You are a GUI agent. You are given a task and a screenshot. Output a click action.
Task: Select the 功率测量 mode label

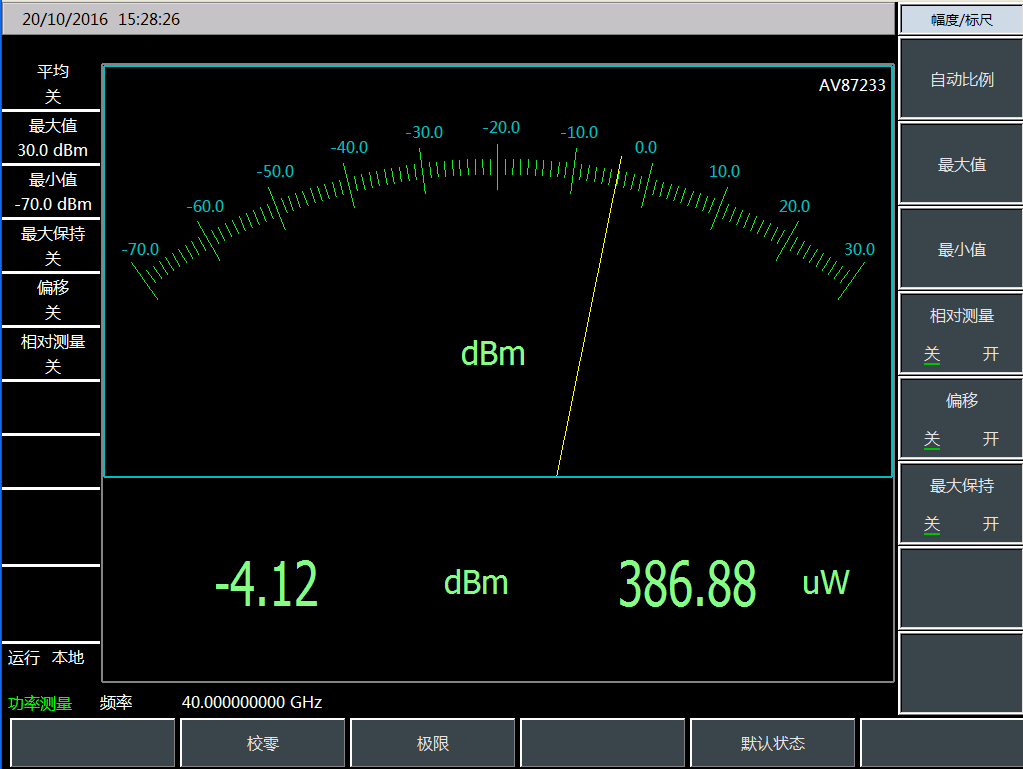tap(40, 703)
